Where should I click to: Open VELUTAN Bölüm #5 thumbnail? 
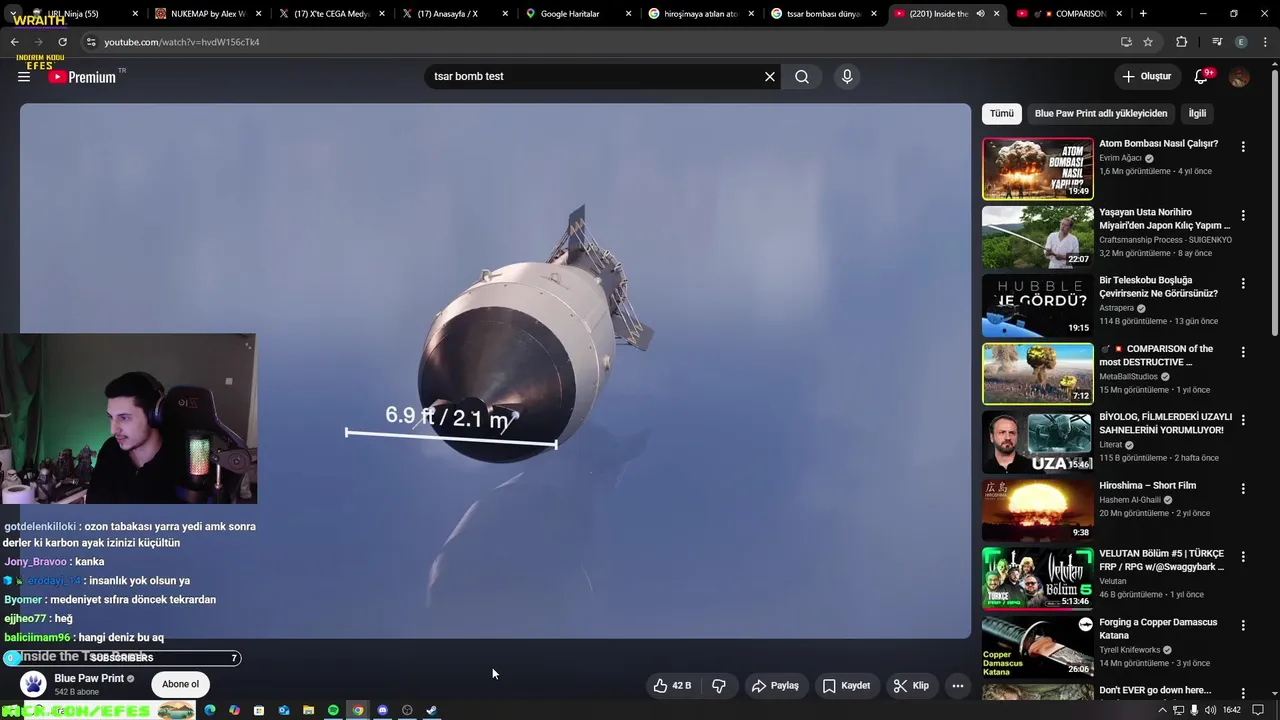coord(1038,578)
